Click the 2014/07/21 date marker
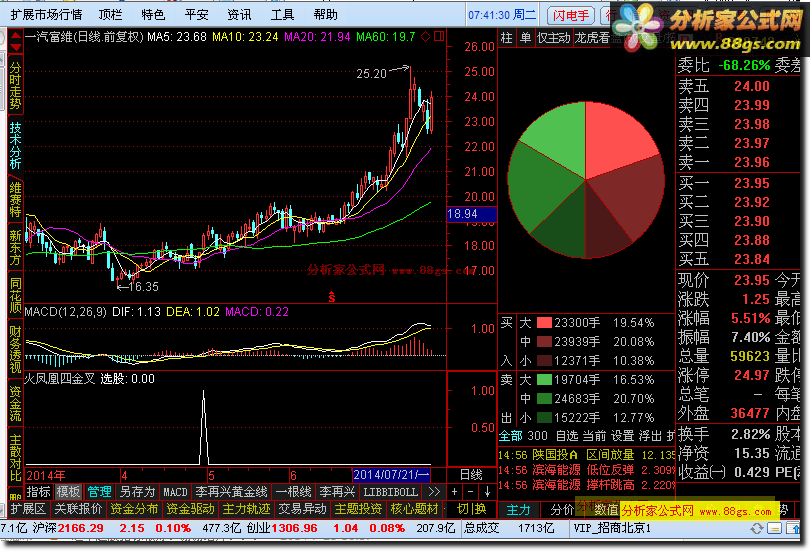 click(391, 475)
